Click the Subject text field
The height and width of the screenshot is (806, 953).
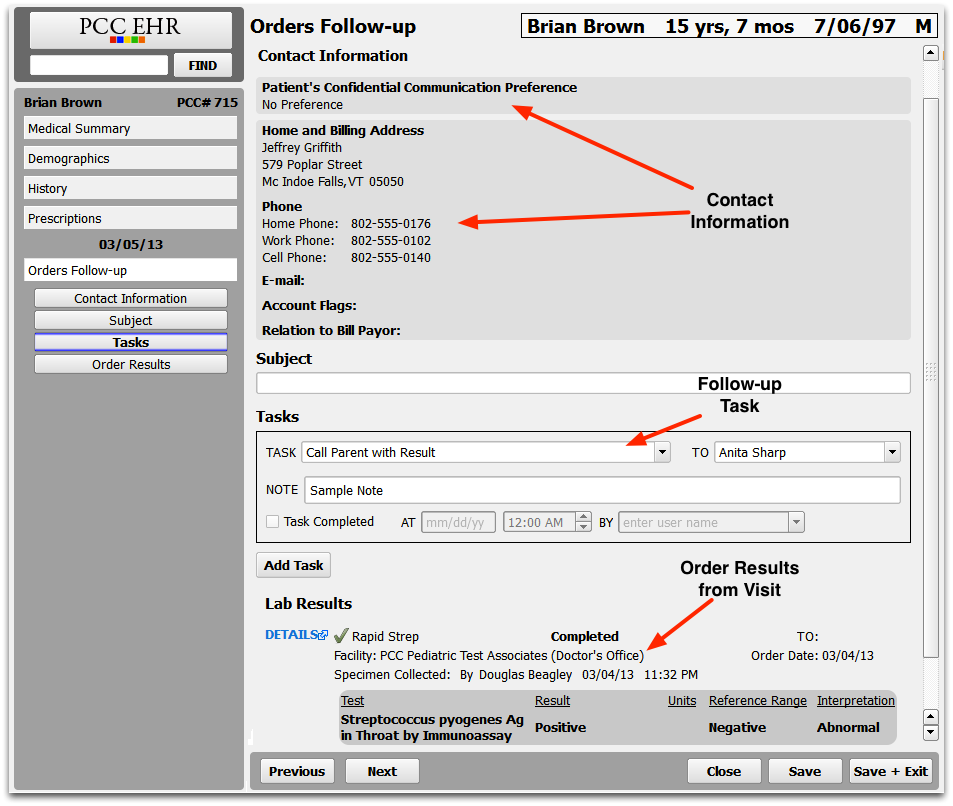pos(583,384)
